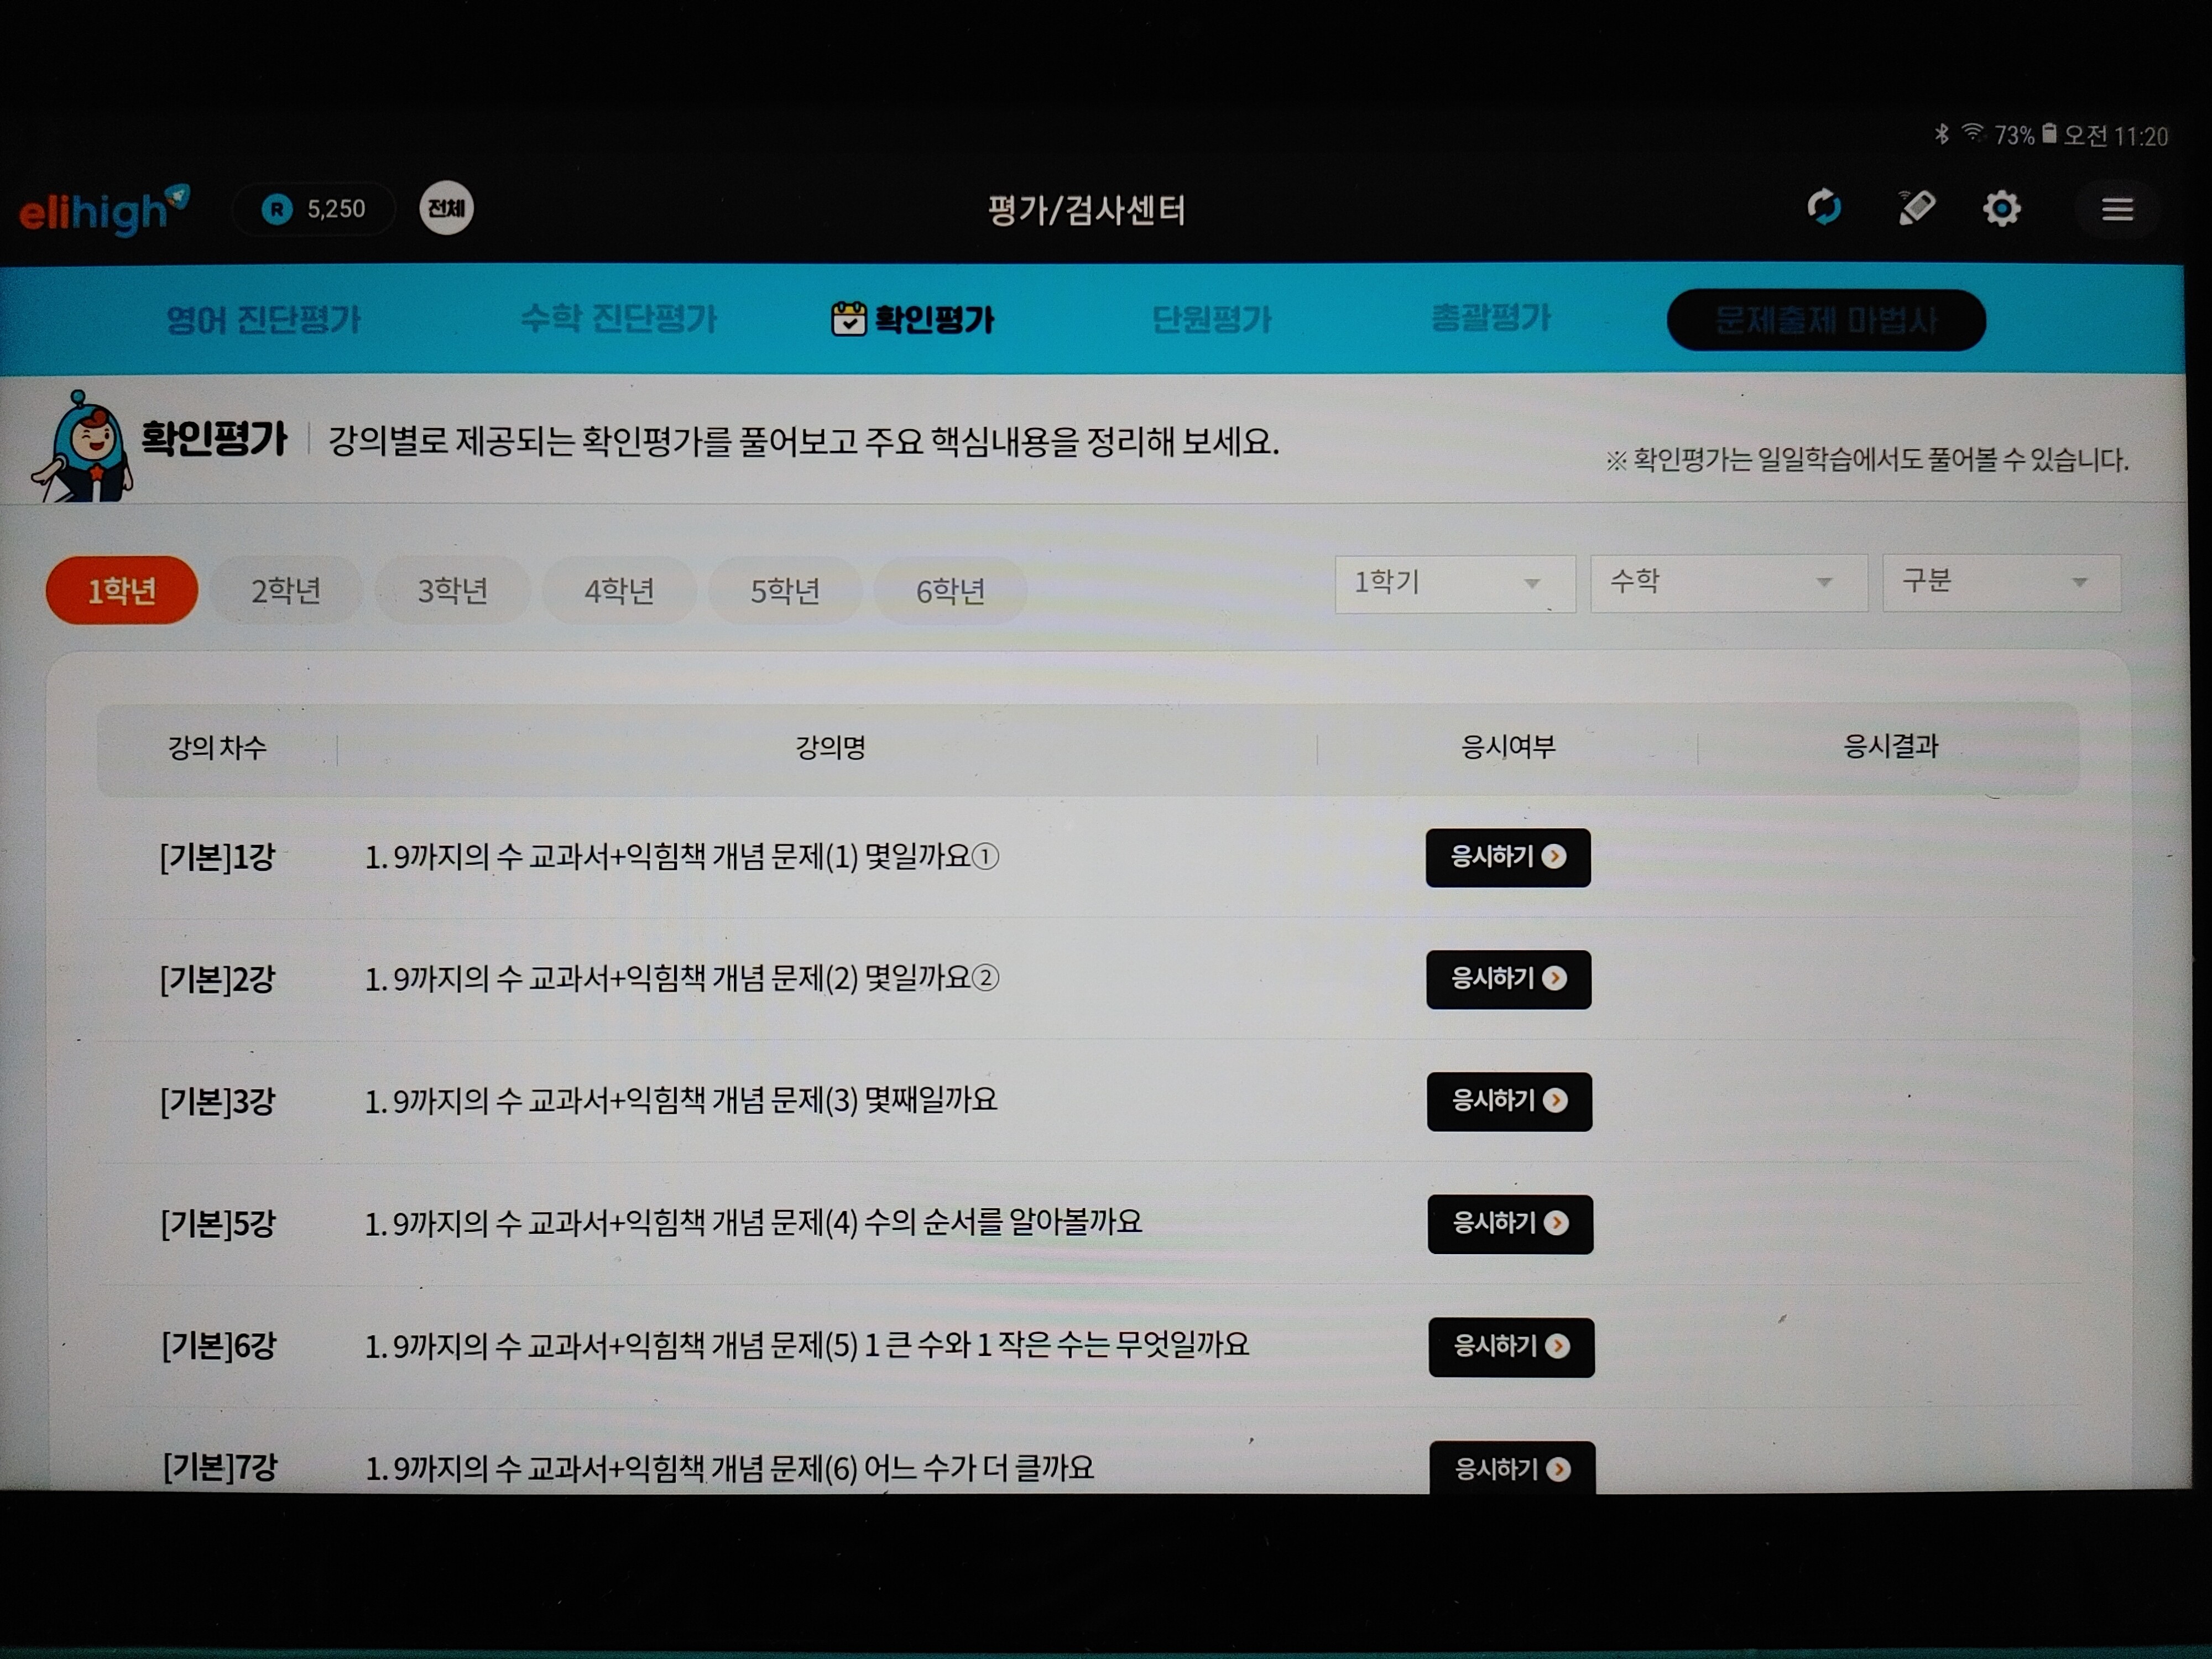This screenshot has height=1659, width=2212.
Task: Click lecture title 수의 순서를 알아볼까요
Action: tap(753, 1223)
